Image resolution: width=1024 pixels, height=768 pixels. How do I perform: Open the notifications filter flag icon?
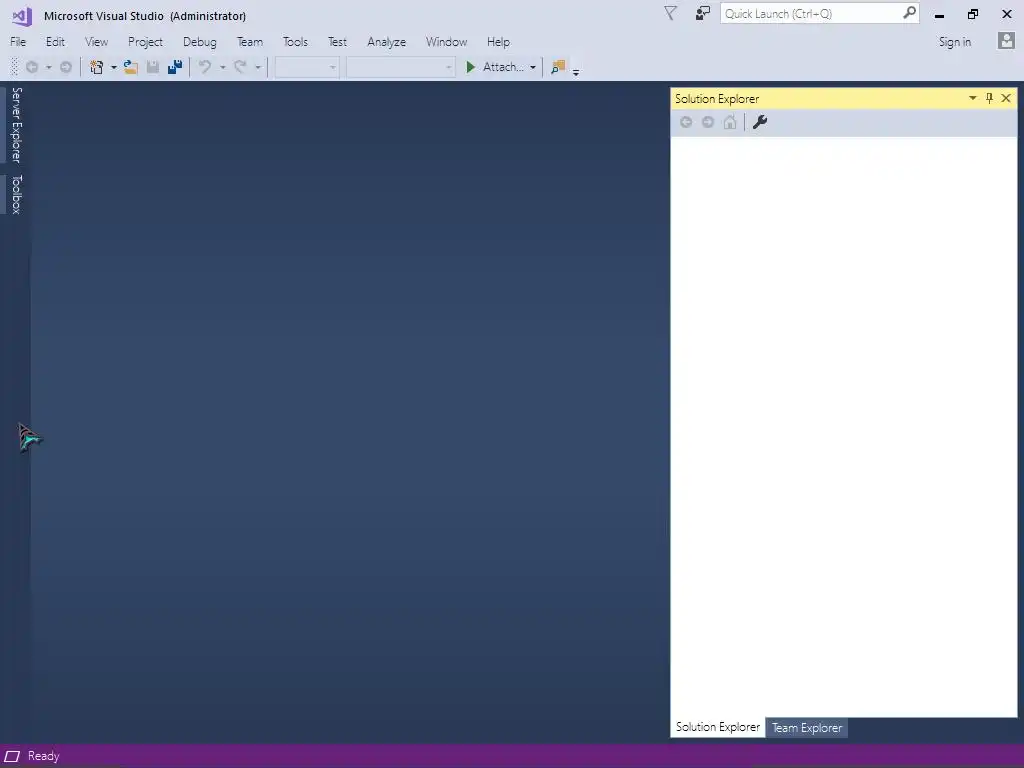tap(670, 13)
